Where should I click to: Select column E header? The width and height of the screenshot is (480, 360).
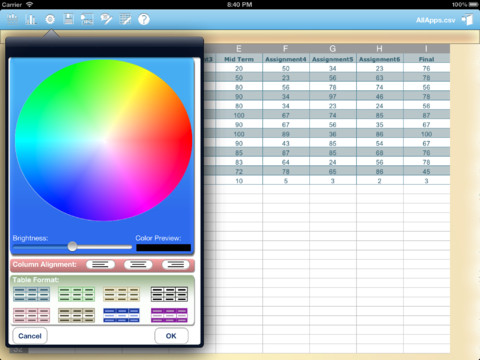point(239,49)
